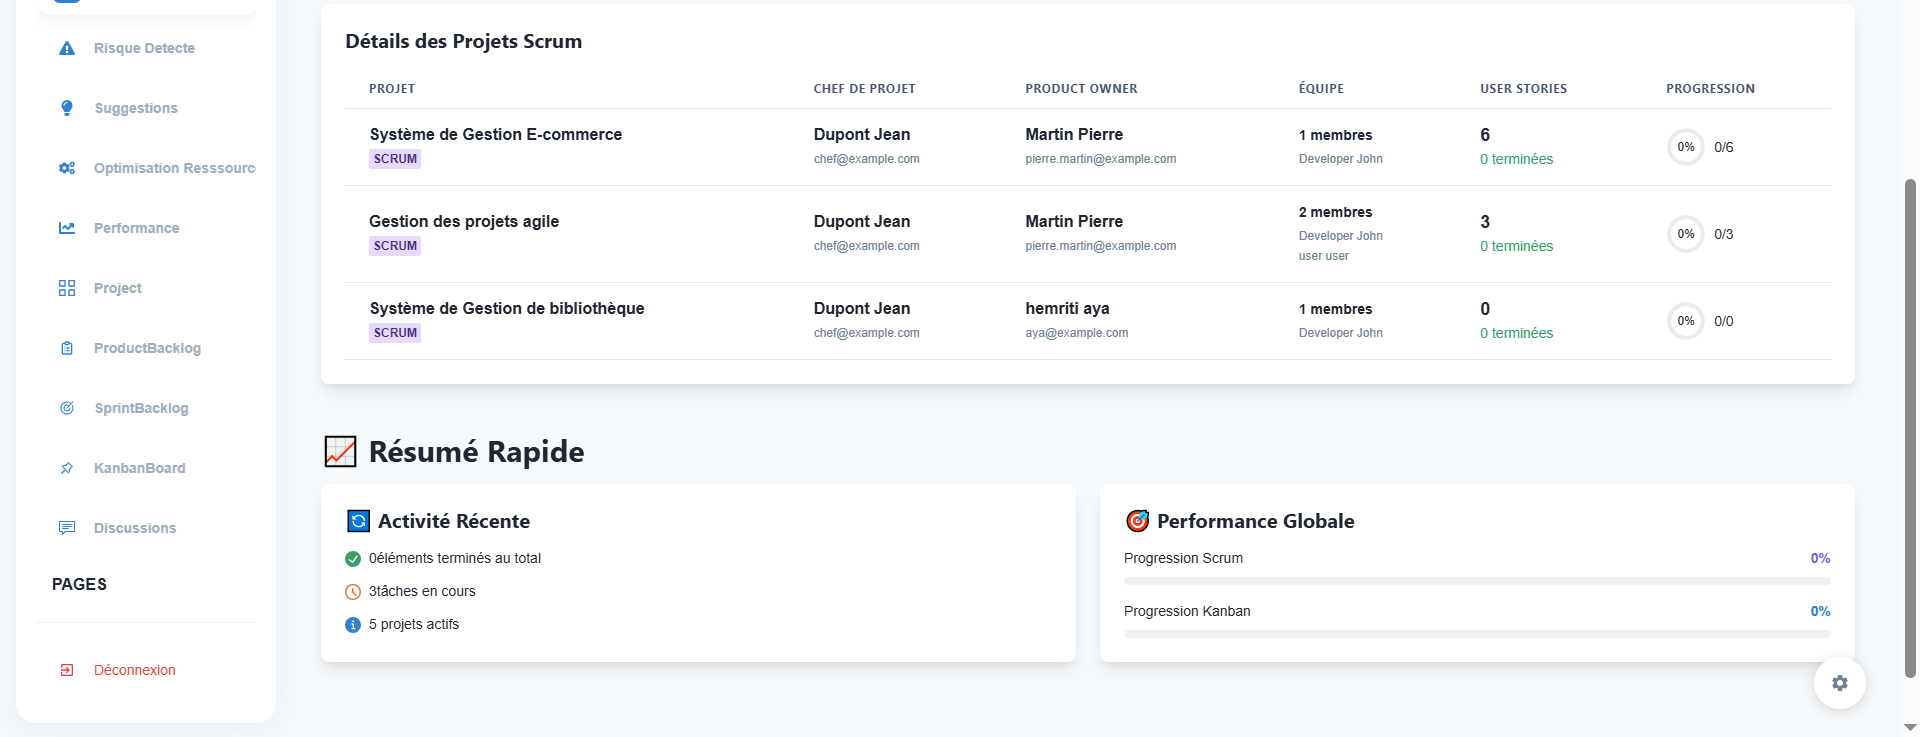Click email aya@example.com

(x=1076, y=333)
